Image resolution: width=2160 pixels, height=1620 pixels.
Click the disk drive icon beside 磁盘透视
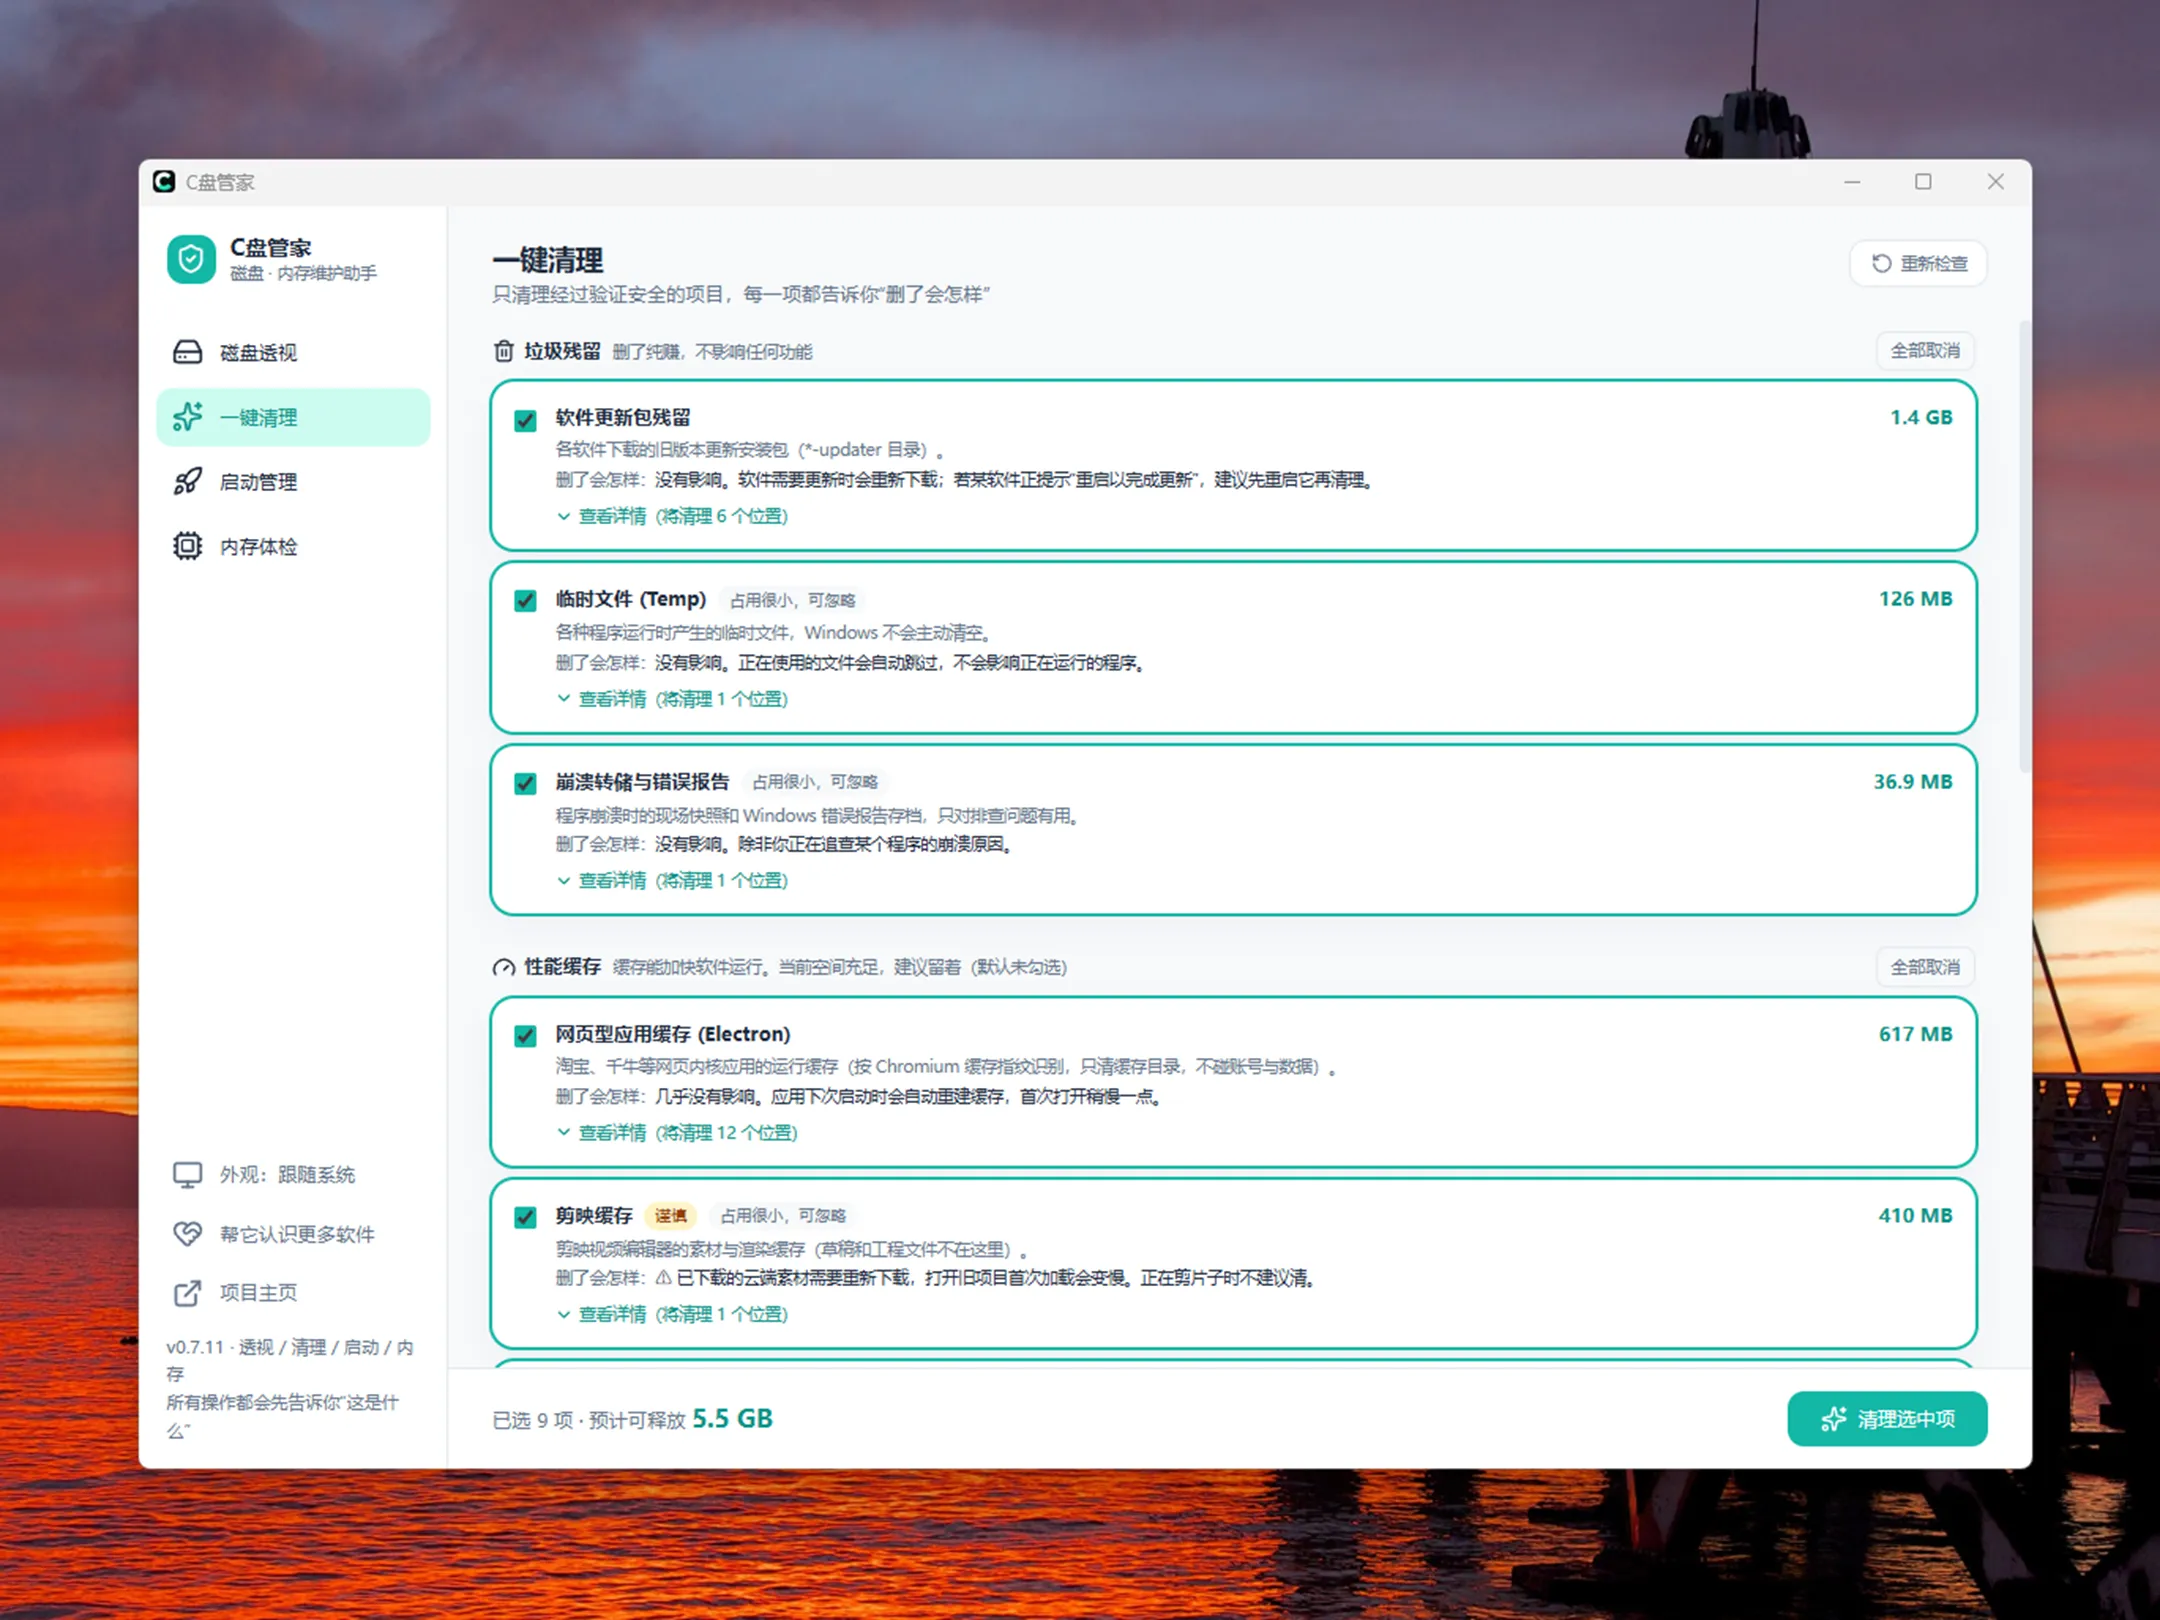(187, 352)
